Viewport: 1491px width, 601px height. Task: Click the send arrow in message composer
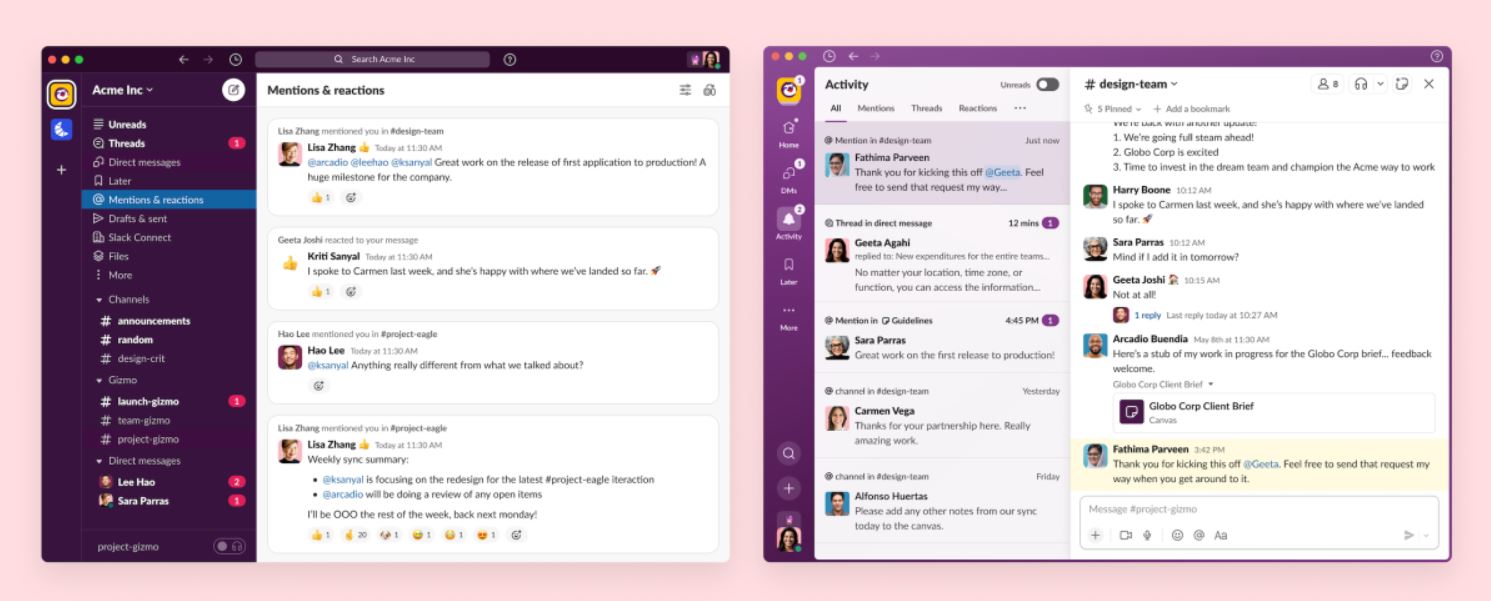click(x=1409, y=535)
